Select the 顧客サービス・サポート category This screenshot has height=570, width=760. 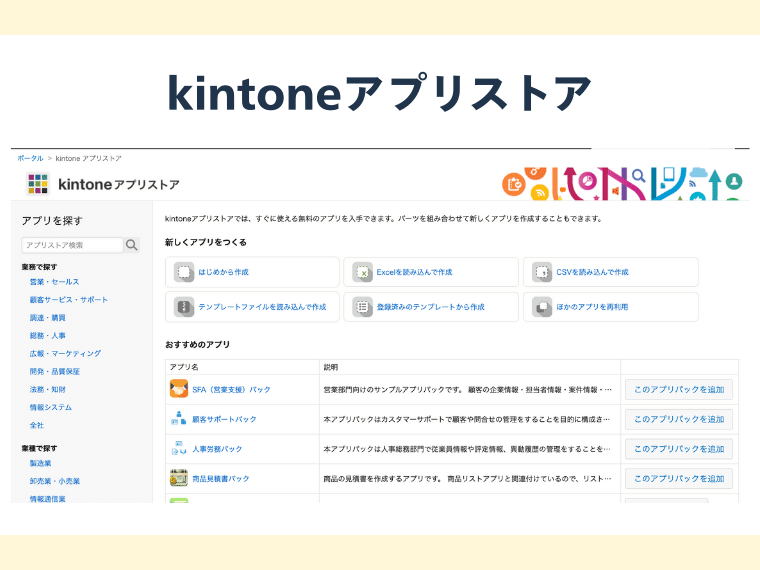68,300
